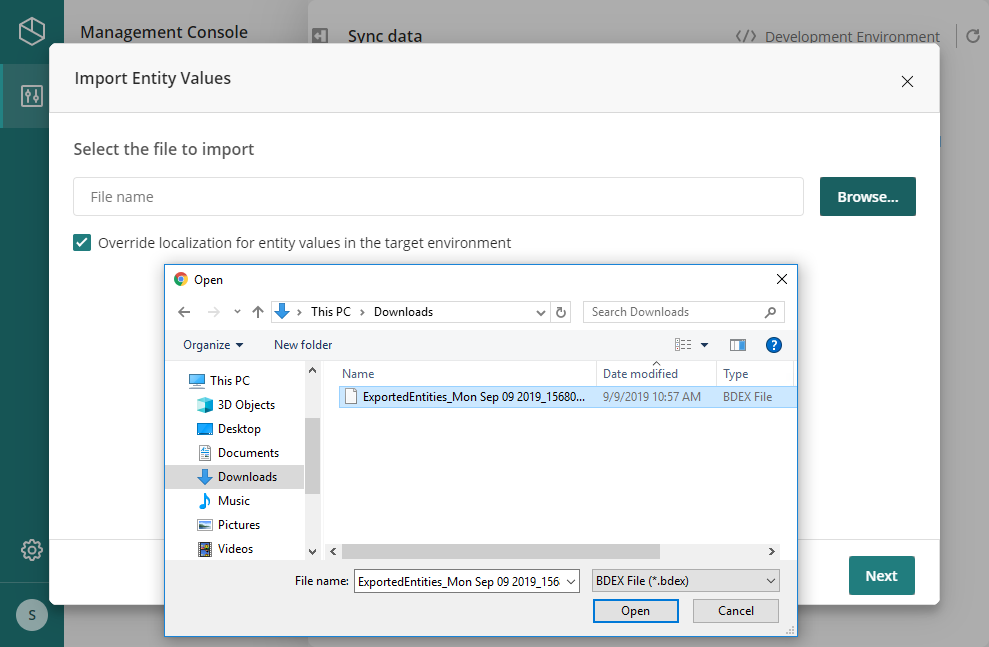Click the address bar refresh icon
The width and height of the screenshot is (989, 647).
pos(561,311)
